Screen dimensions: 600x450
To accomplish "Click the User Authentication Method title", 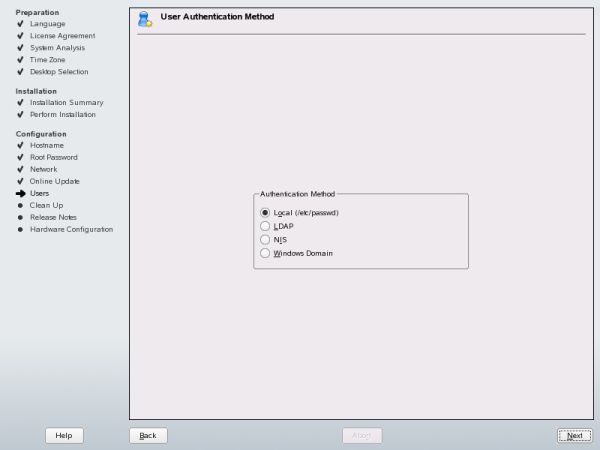I will [217, 16].
